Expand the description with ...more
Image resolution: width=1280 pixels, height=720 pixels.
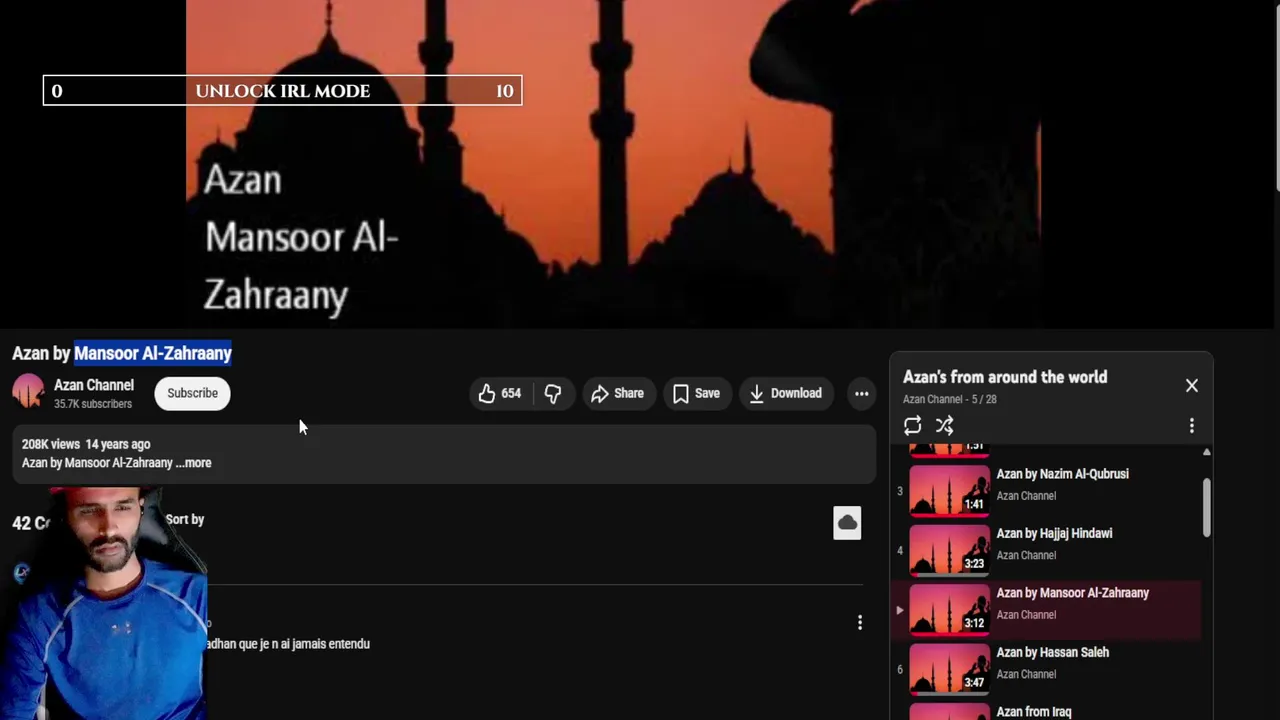pyautogui.click(x=194, y=463)
